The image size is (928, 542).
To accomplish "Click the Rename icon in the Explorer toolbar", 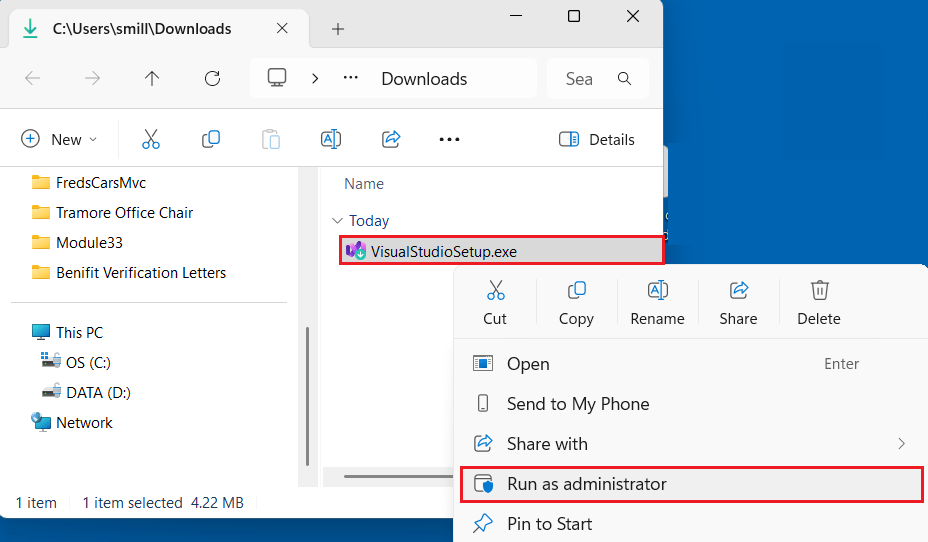I will (331, 140).
